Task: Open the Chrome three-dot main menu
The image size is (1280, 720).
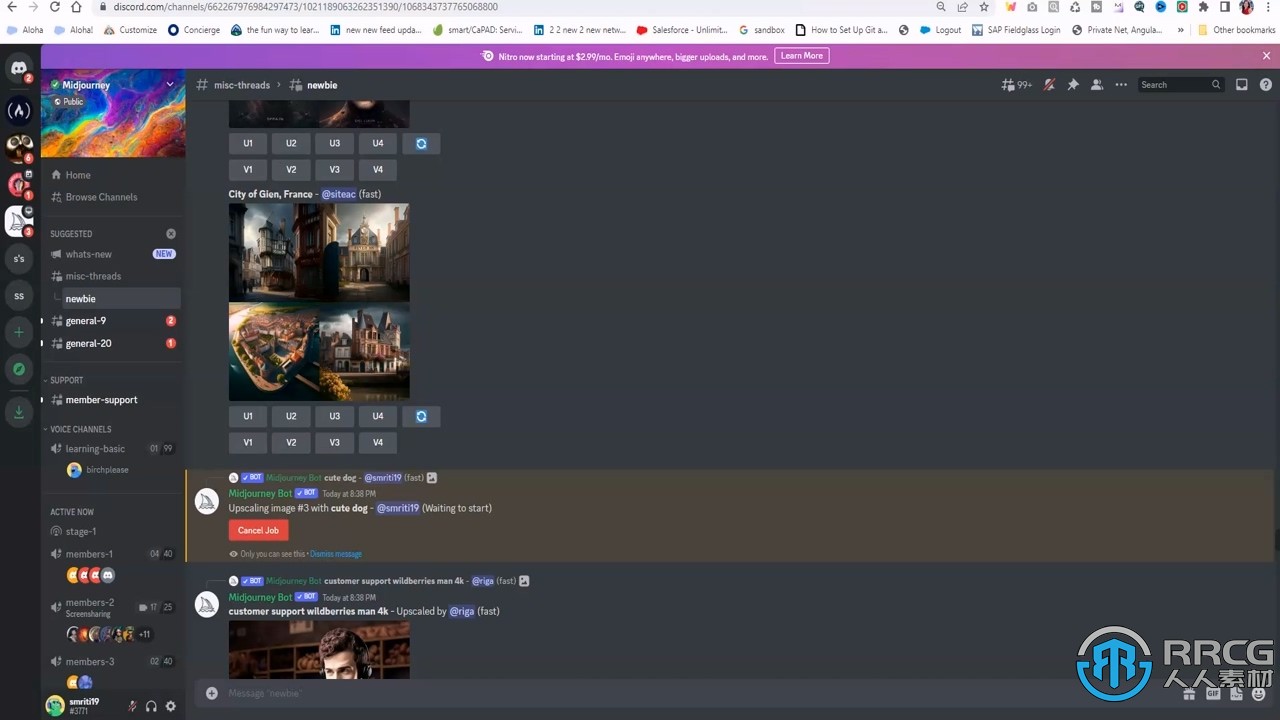Action: click(x=1268, y=7)
